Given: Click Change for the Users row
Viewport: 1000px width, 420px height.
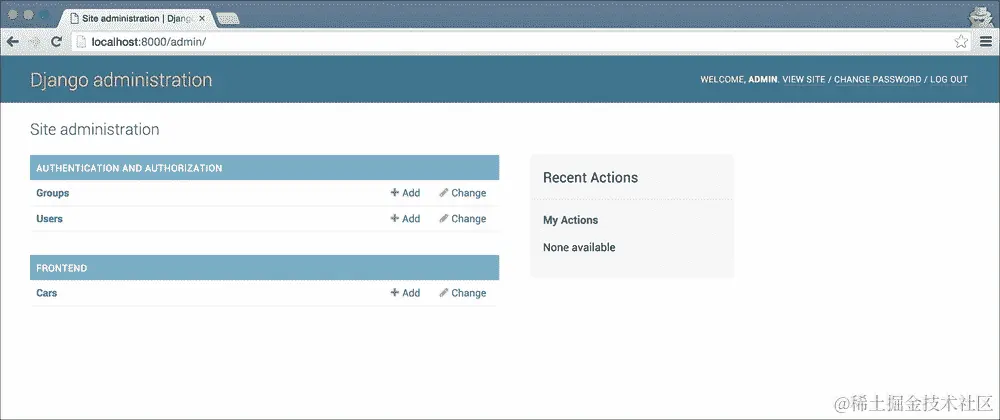Looking at the screenshot, I should (x=462, y=219).
